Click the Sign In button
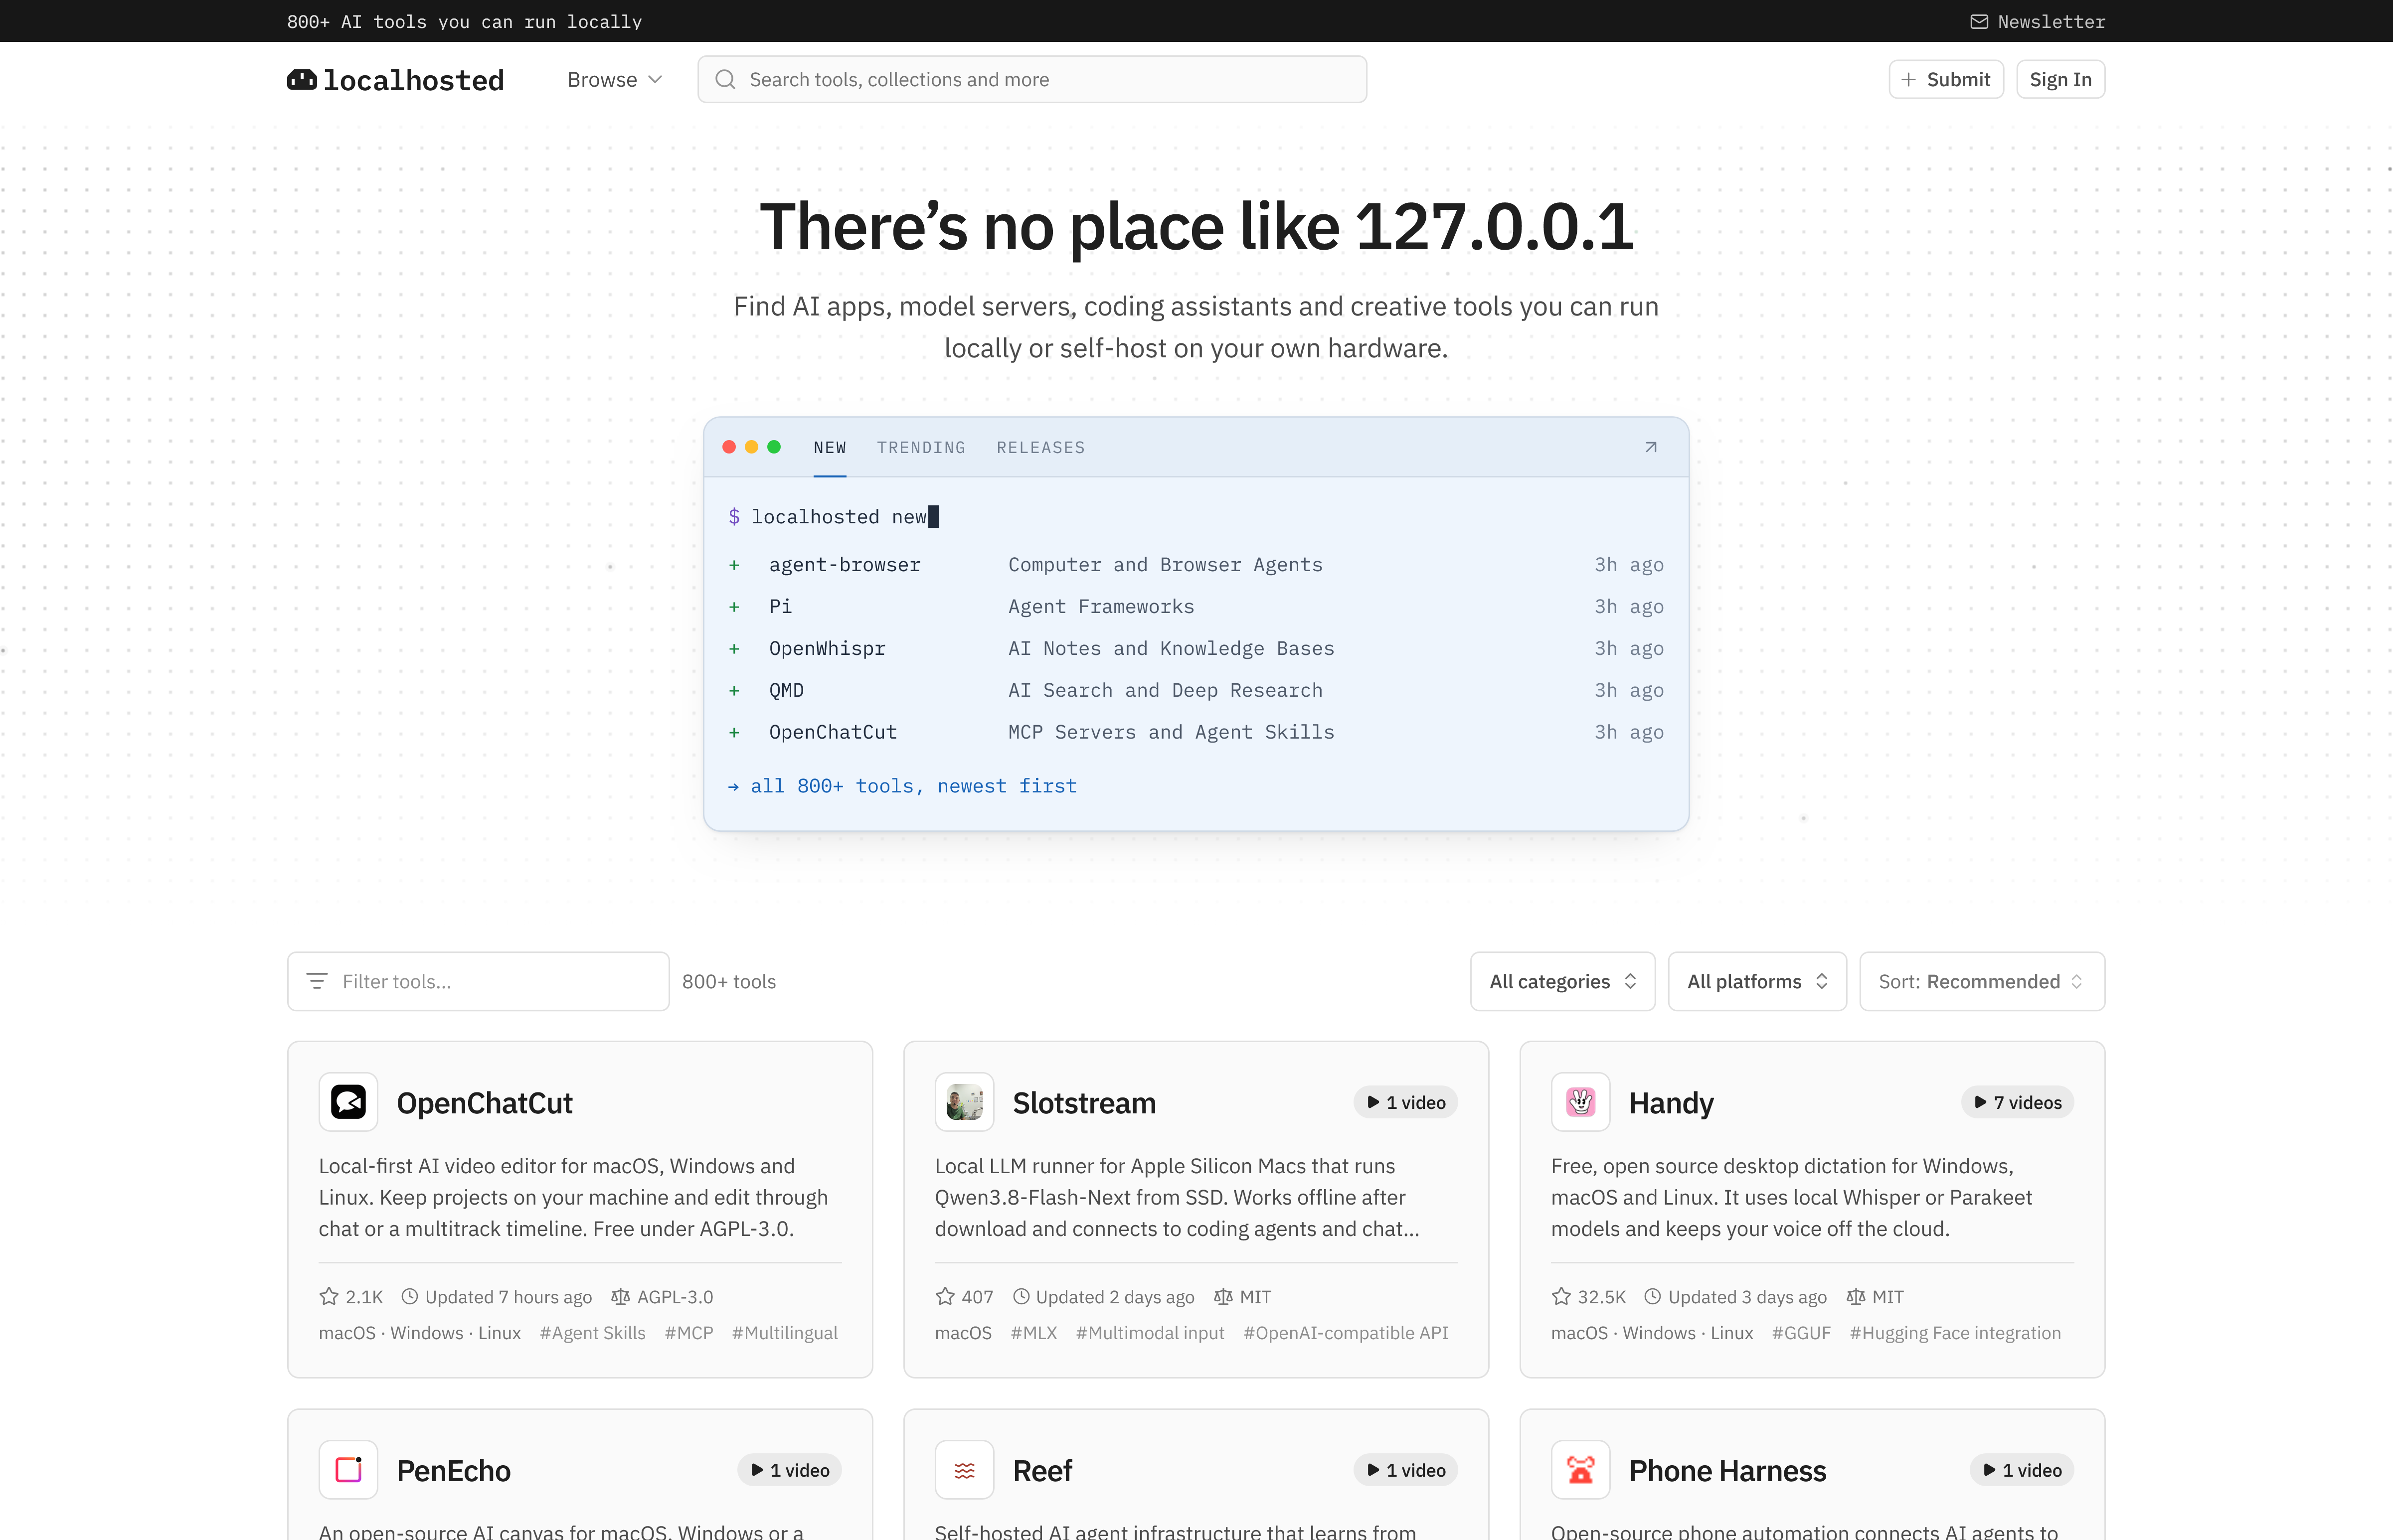Viewport: 2393px width, 1540px height. (2060, 80)
